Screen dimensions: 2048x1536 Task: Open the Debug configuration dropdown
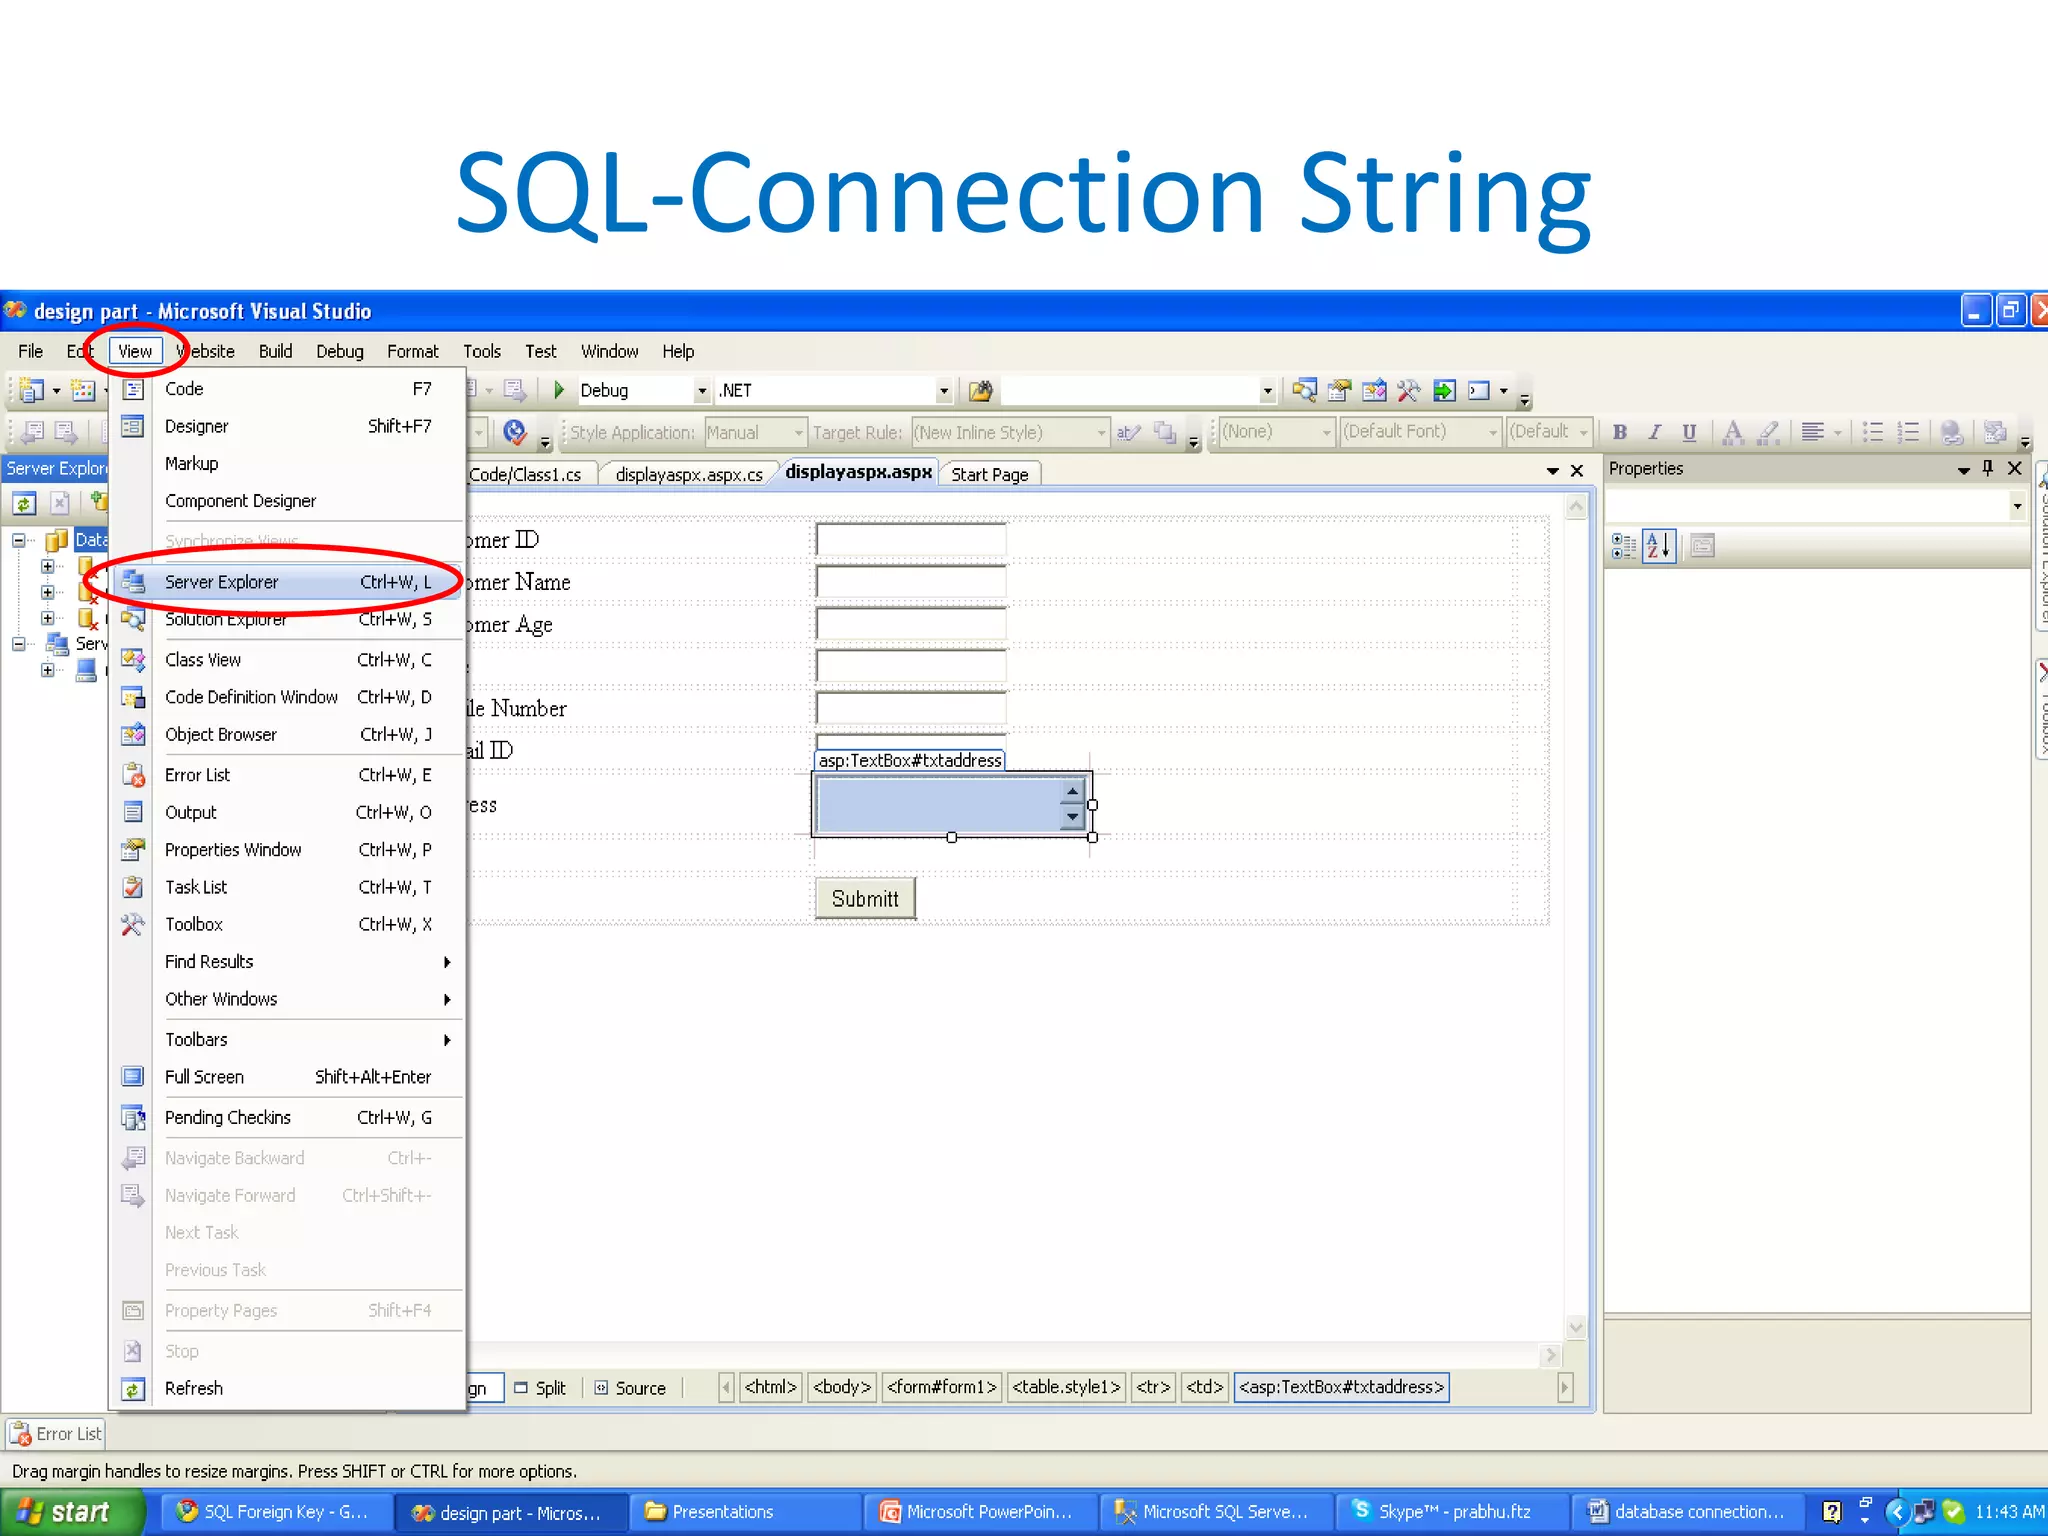pos(702,391)
